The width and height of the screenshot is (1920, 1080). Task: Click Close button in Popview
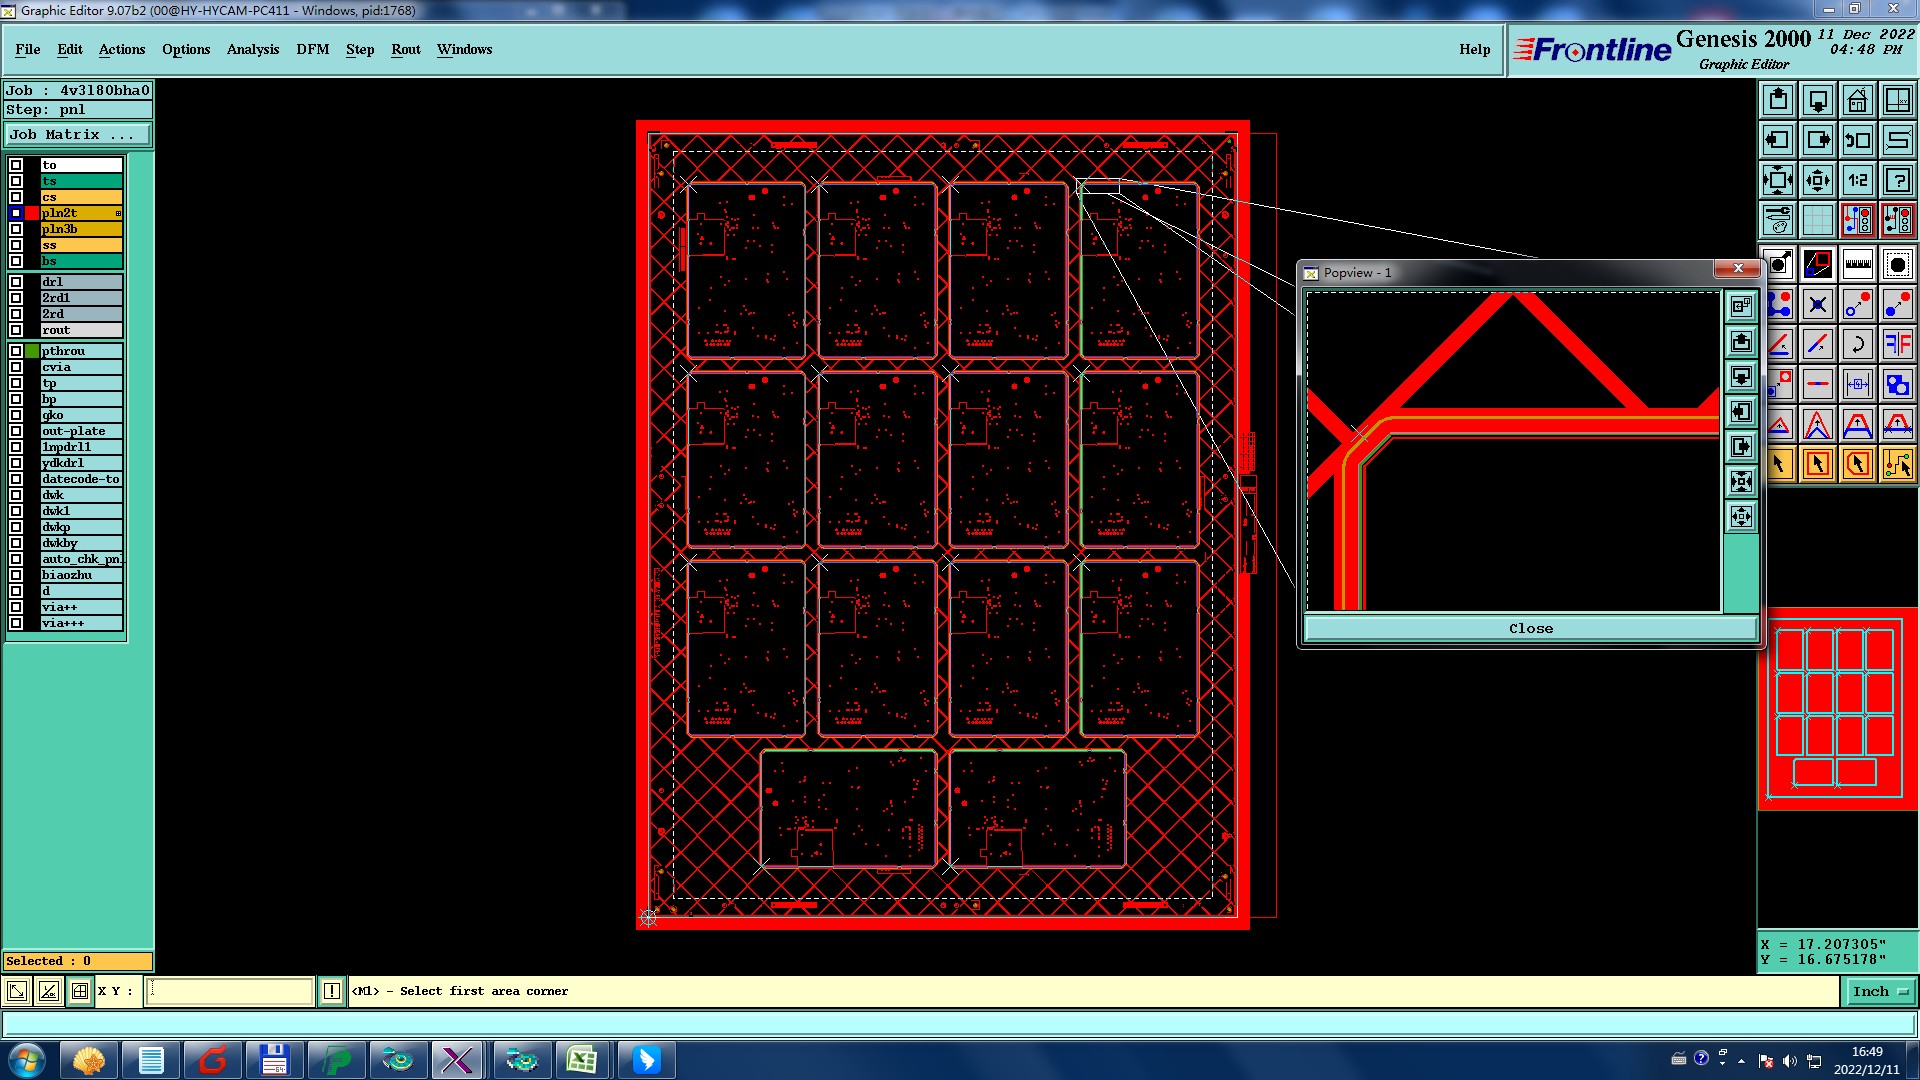pyautogui.click(x=1530, y=628)
